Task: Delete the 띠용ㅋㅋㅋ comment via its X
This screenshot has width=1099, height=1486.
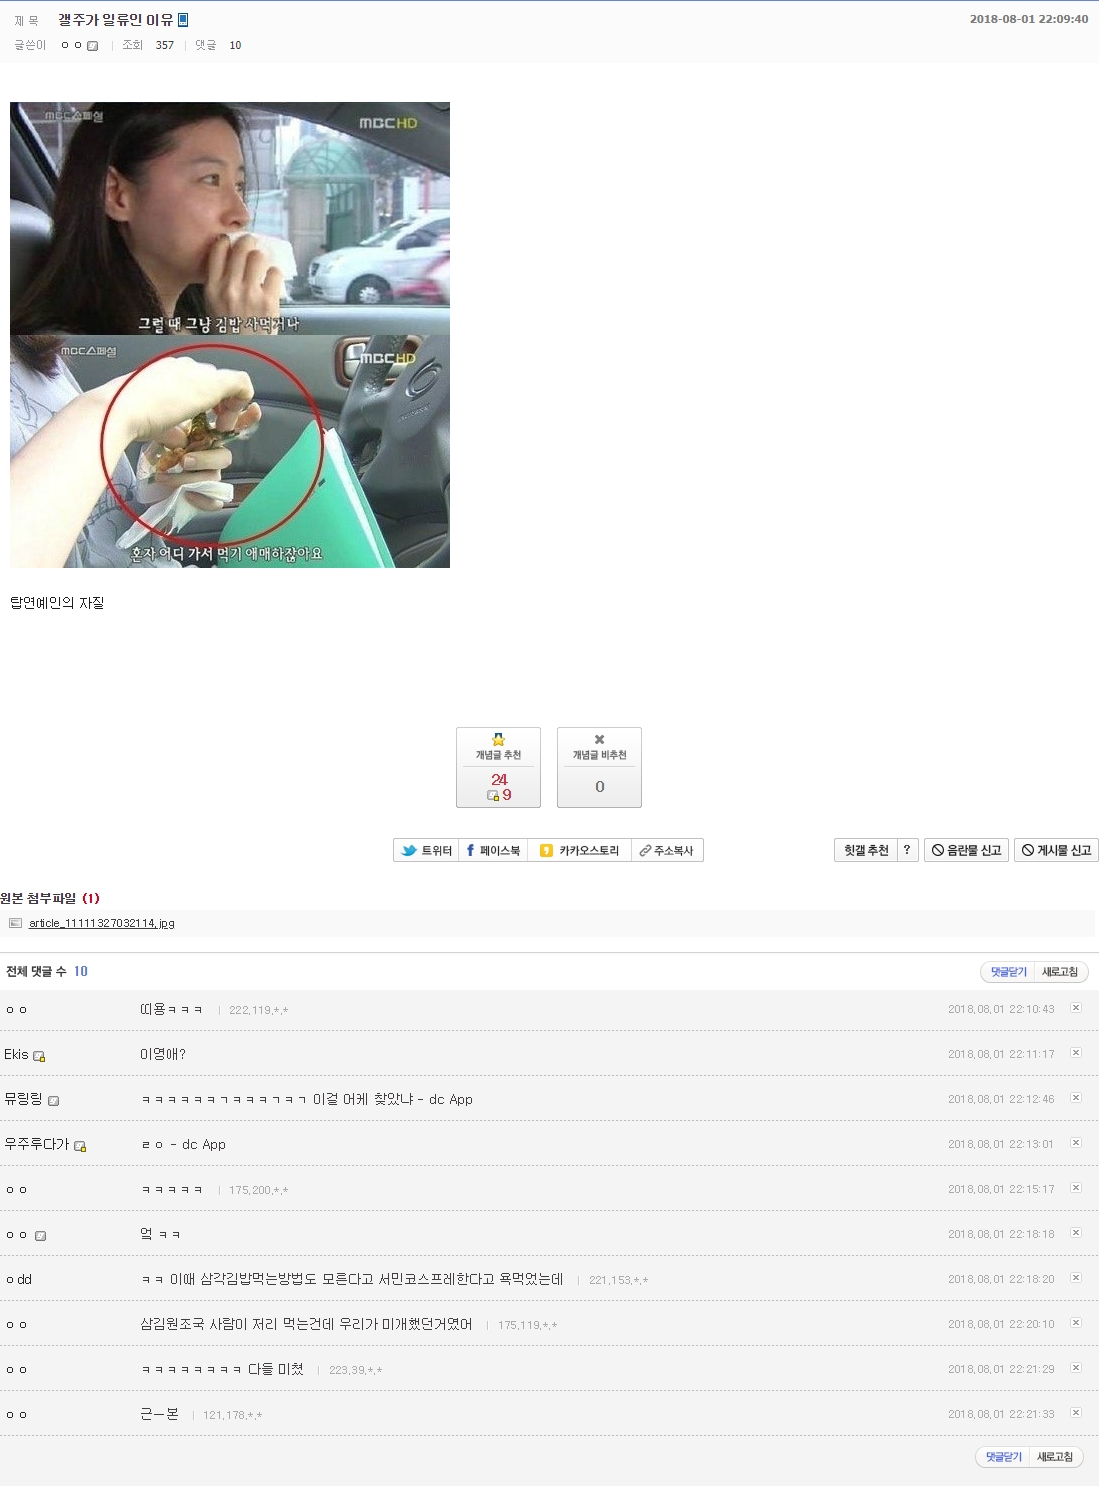Action: tap(1076, 1008)
